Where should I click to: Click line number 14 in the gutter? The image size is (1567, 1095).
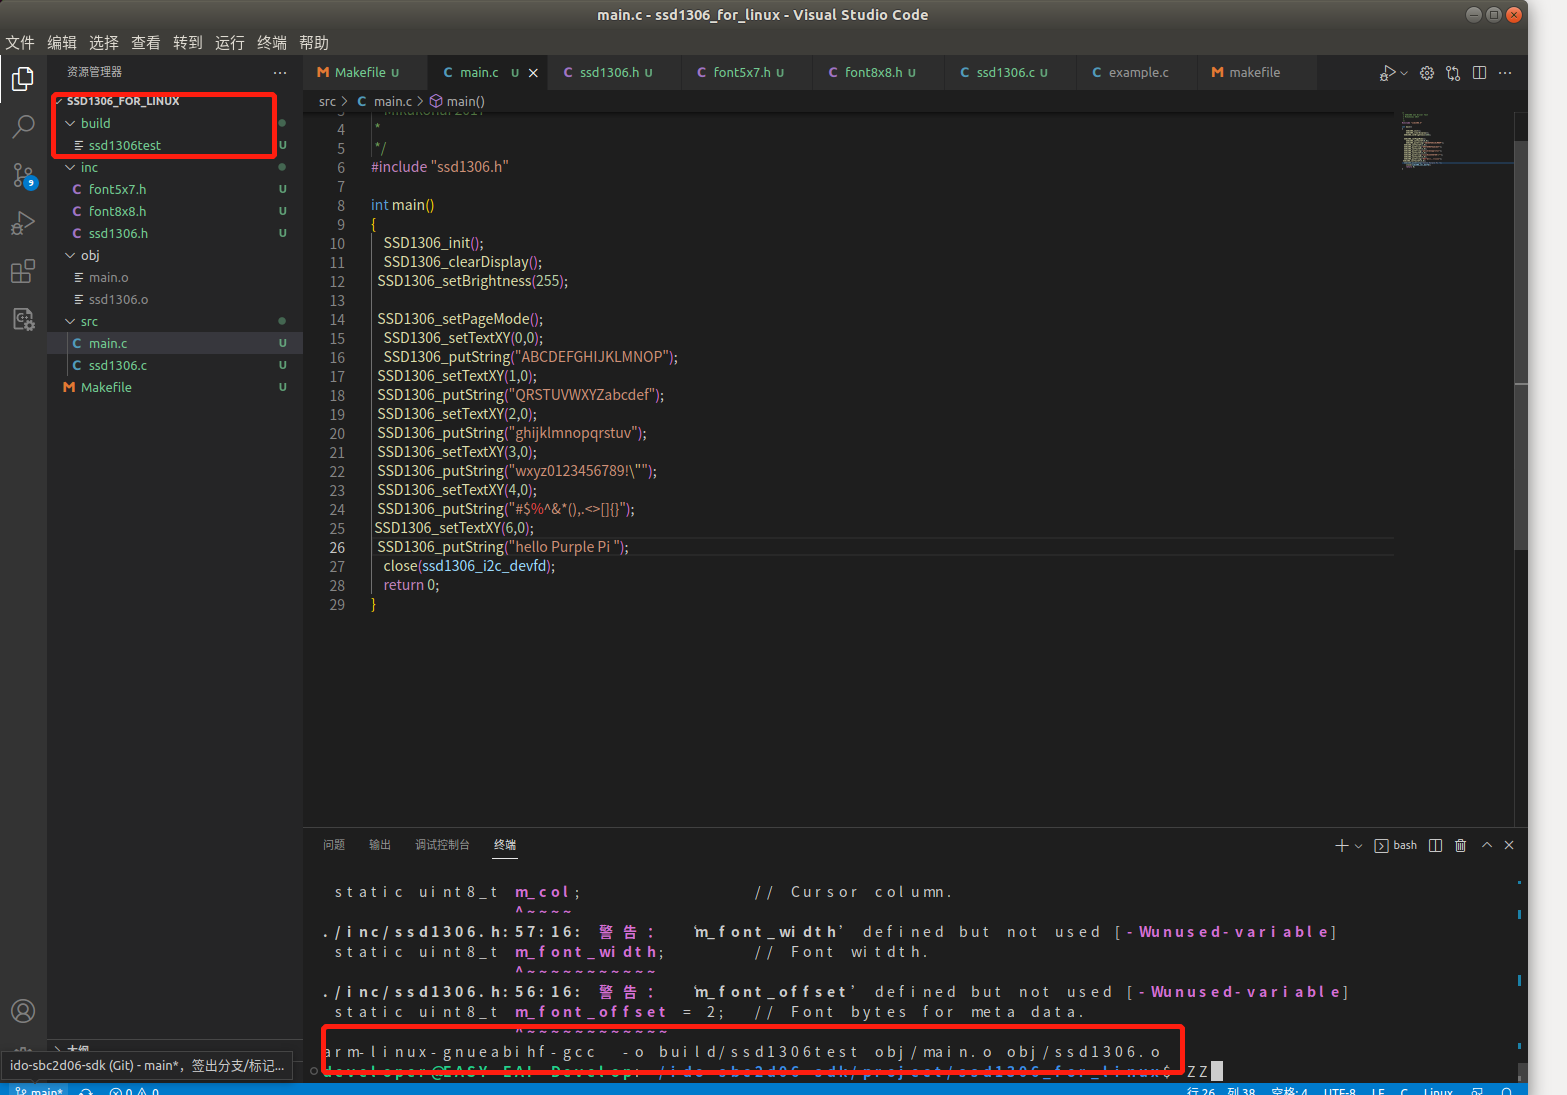(337, 320)
